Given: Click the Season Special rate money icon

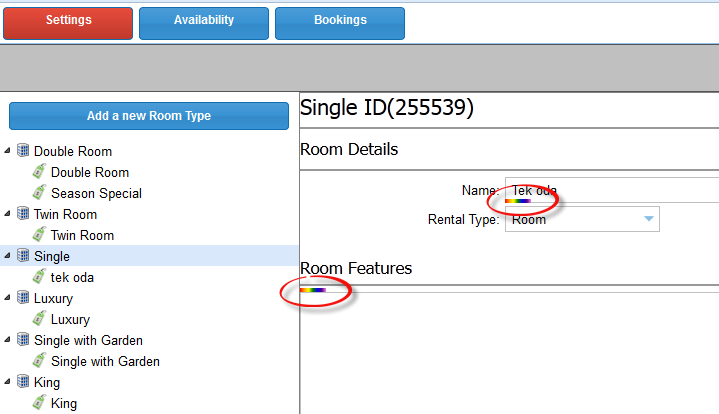Looking at the screenshot, I should tap(40, 193).
